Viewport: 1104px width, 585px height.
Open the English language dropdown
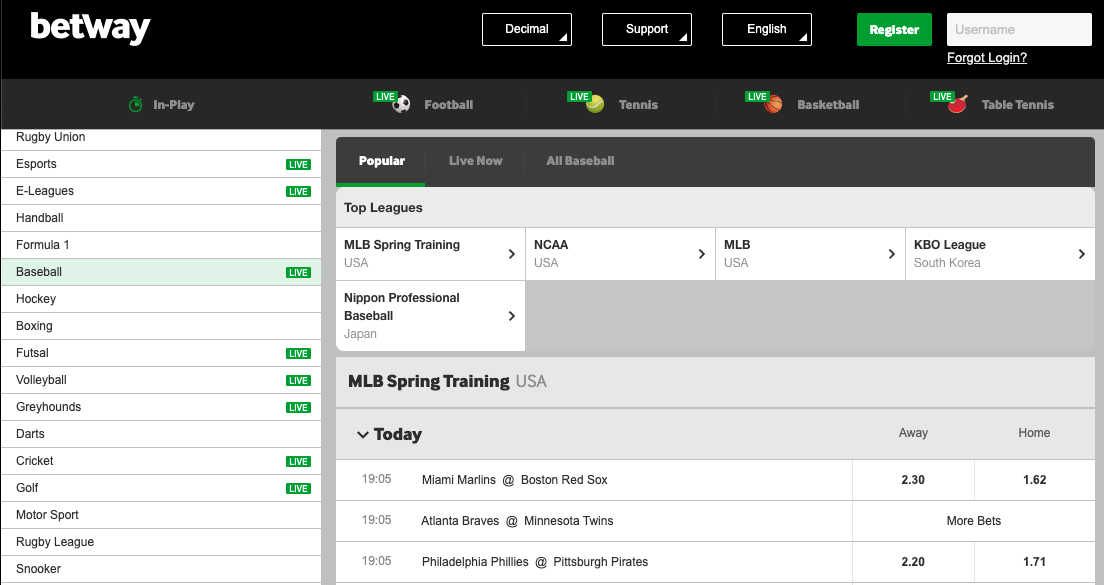pos(767,30)
